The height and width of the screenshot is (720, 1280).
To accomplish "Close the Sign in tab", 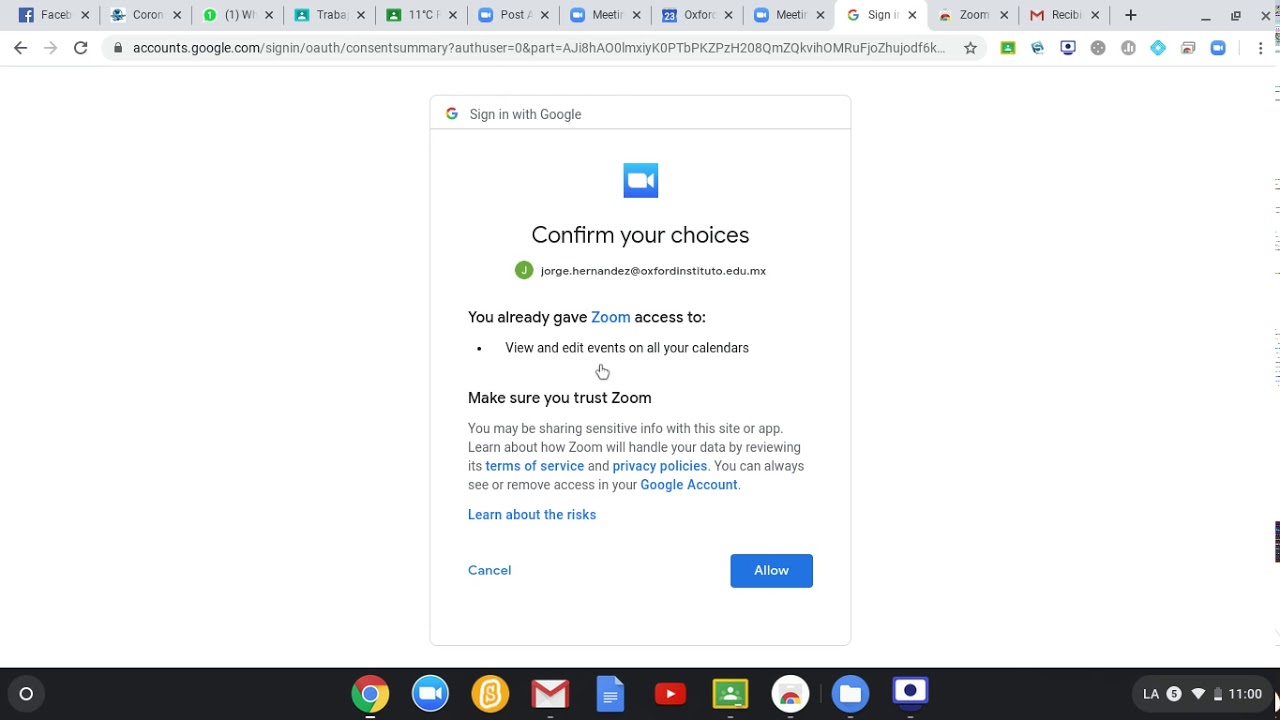I will 912,15.
